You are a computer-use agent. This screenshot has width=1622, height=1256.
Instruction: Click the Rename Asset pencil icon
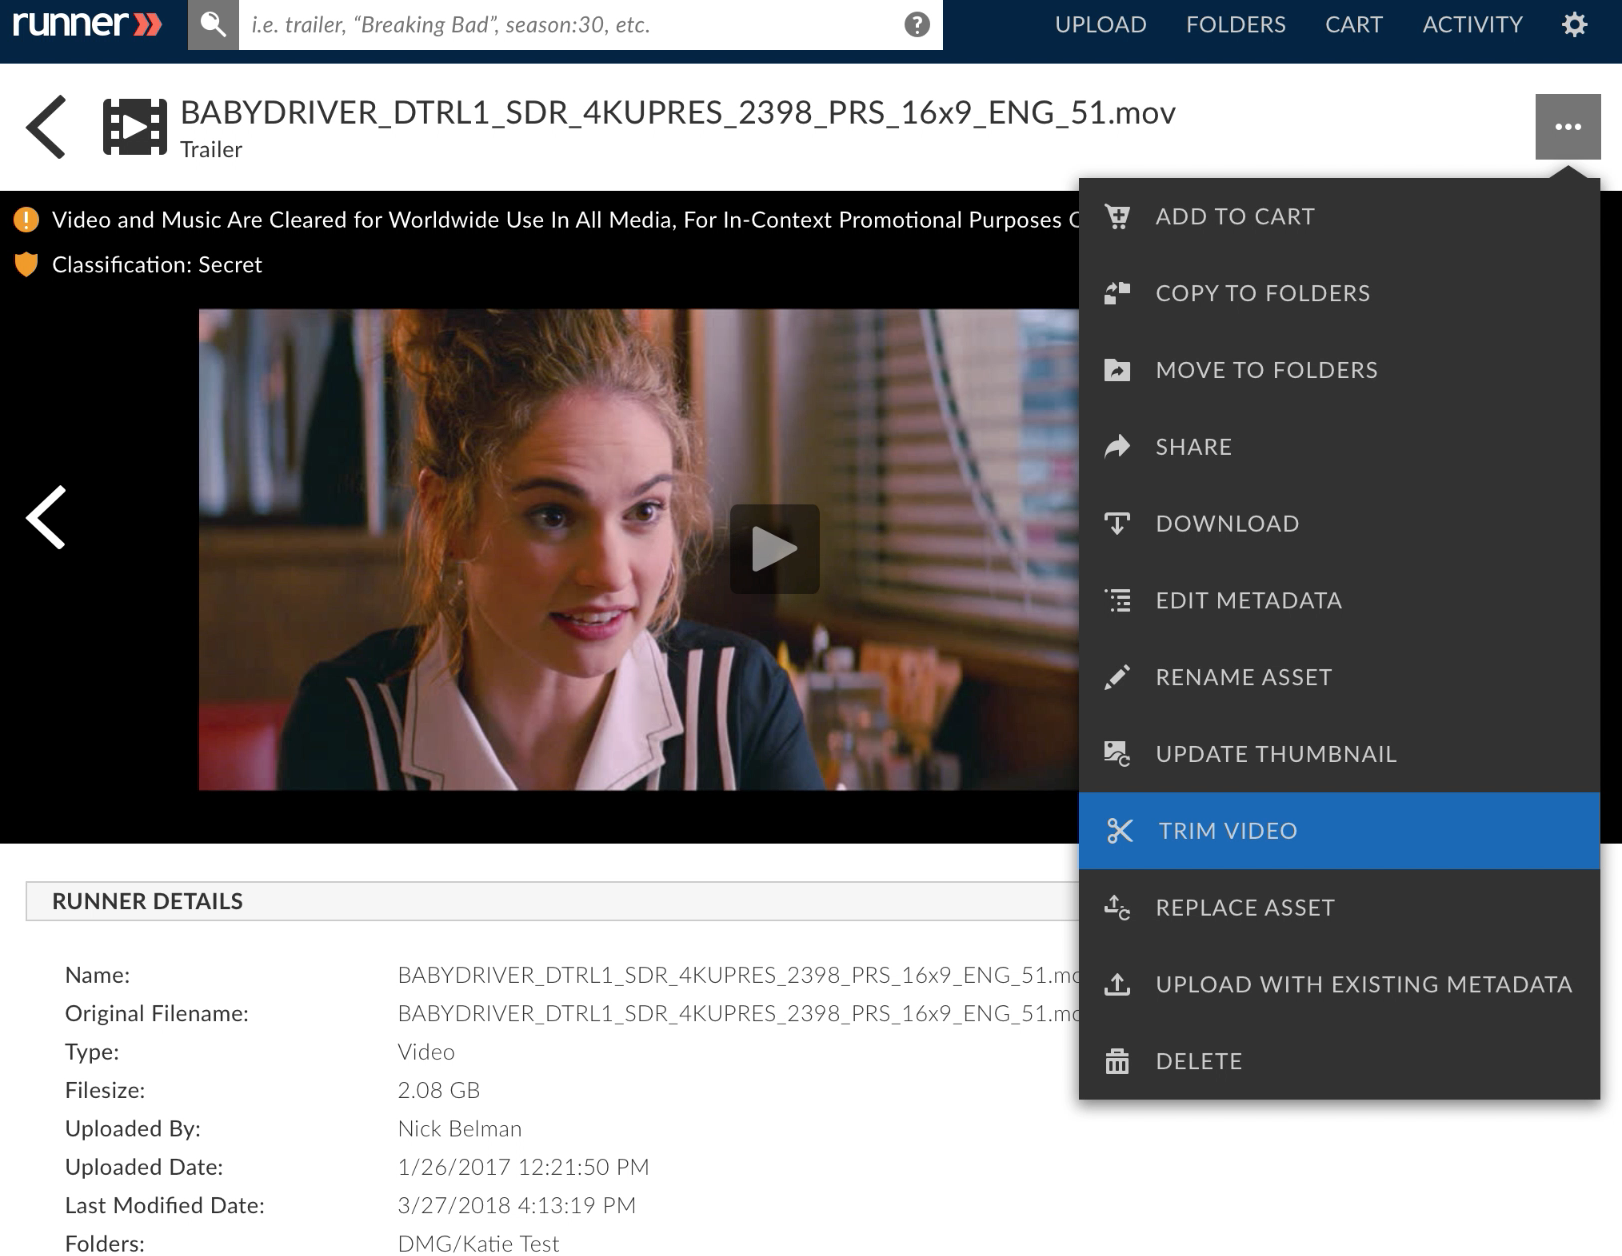click(x=1117, y=677)
